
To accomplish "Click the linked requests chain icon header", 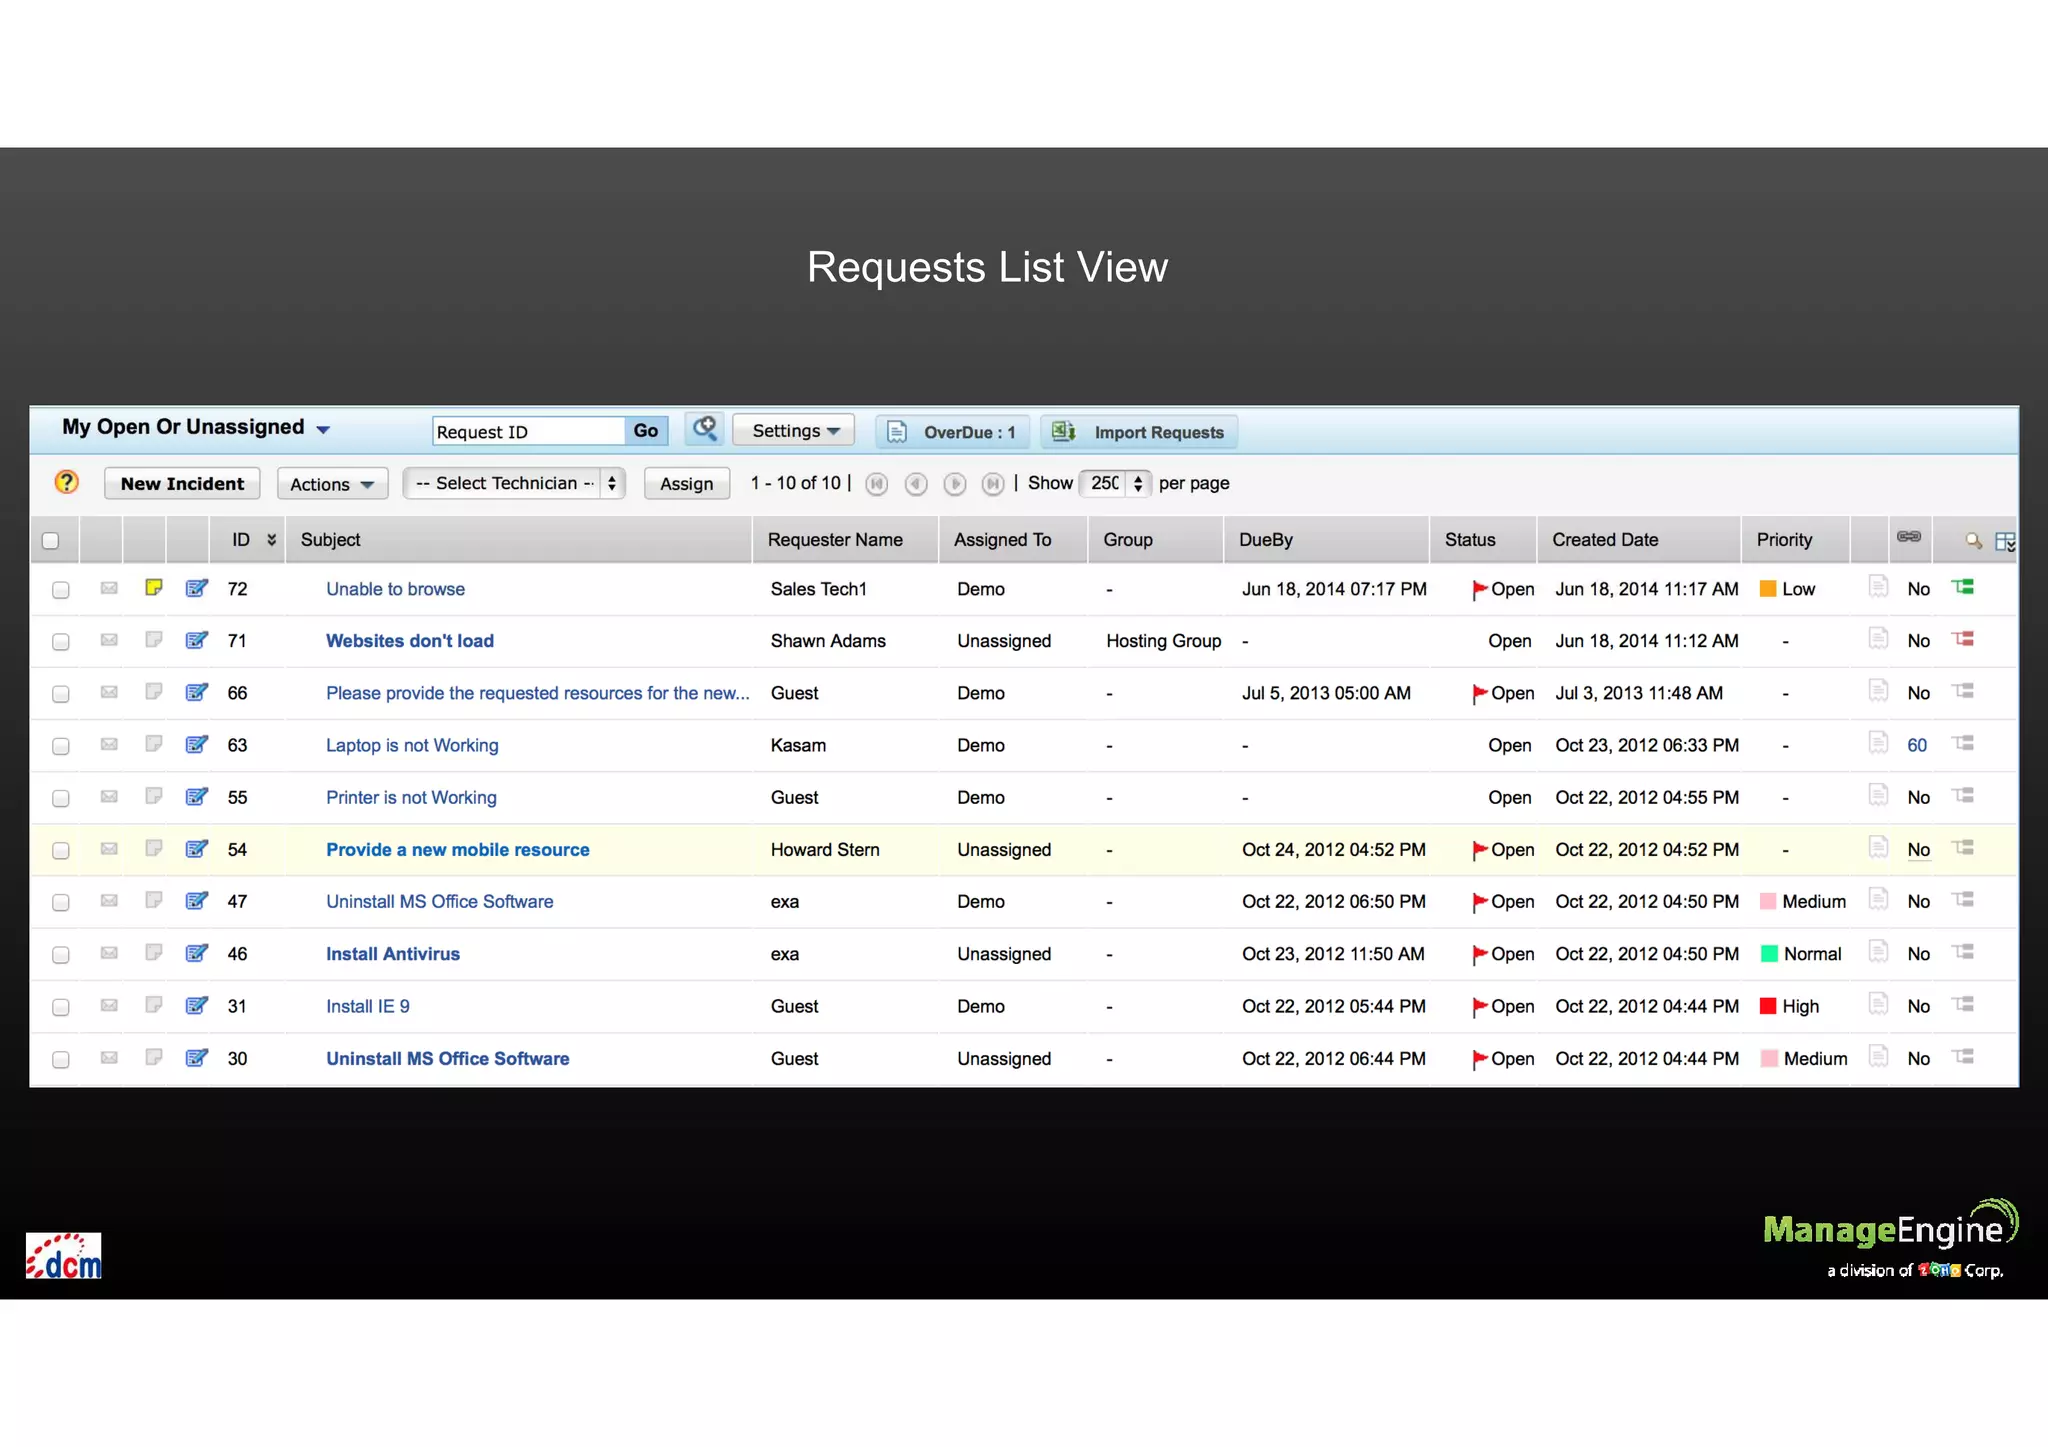I will [x=1909, y=537].
